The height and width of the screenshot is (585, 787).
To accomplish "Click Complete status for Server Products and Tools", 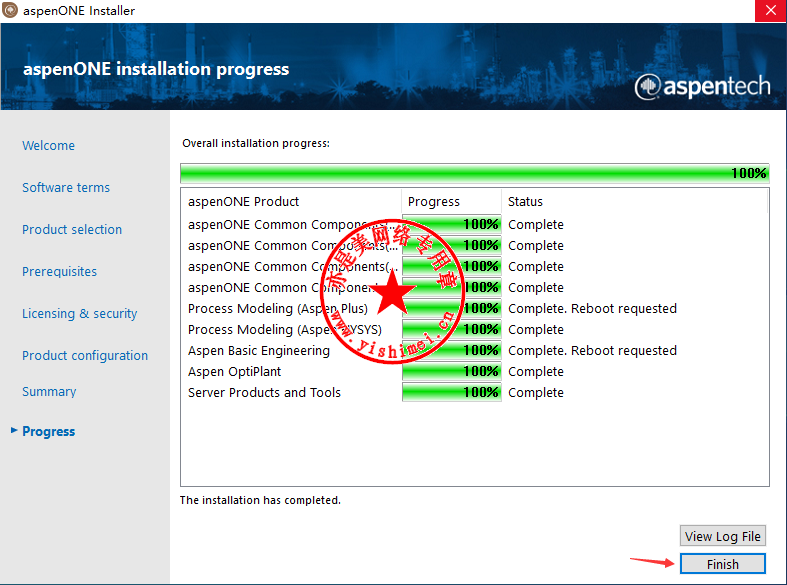I will click(x=536, y=393).
